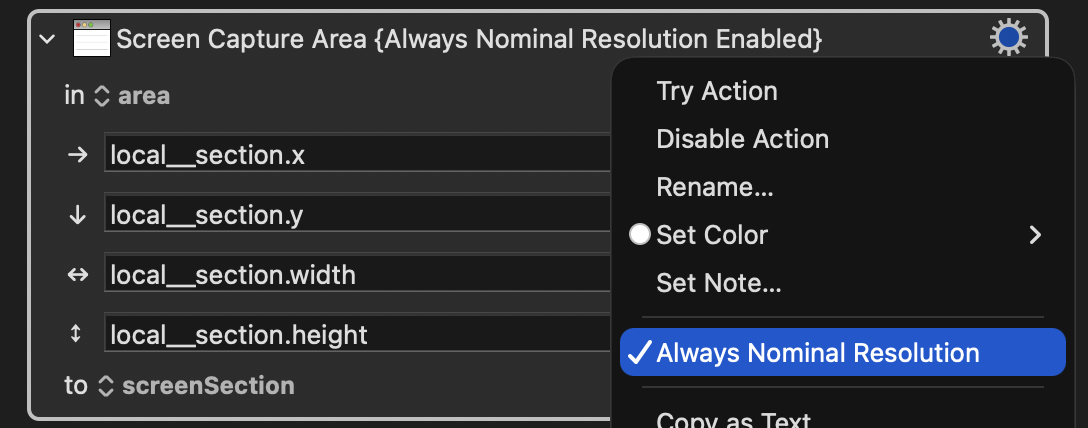Click the white Set Color circle swatch
The image size is (1088, 428).
pyautogui.click(x=640, y=235)
